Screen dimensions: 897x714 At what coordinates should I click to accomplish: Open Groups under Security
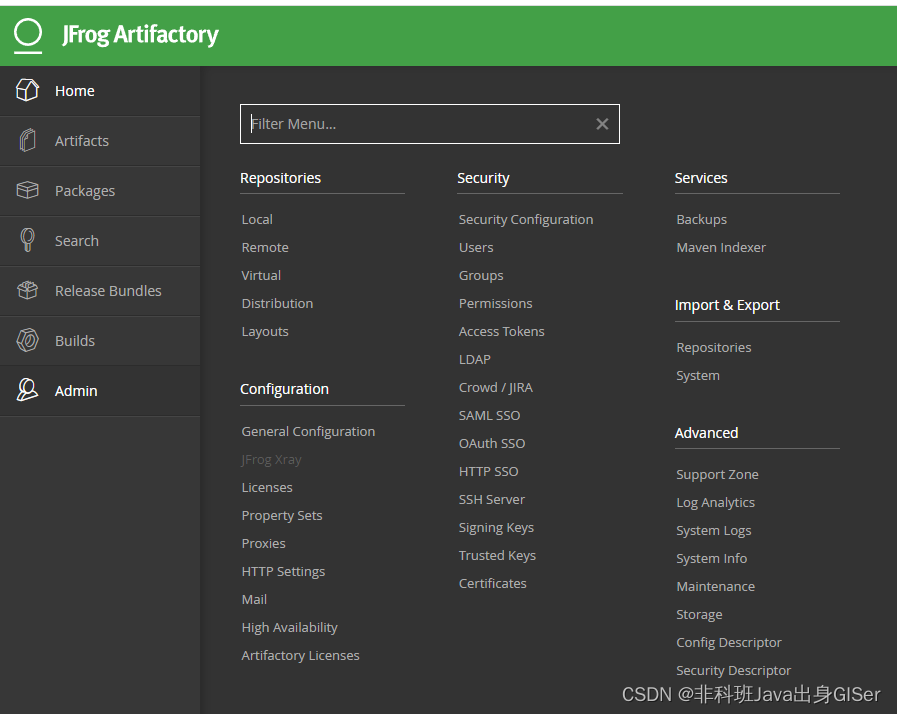(x=481, y=276)
